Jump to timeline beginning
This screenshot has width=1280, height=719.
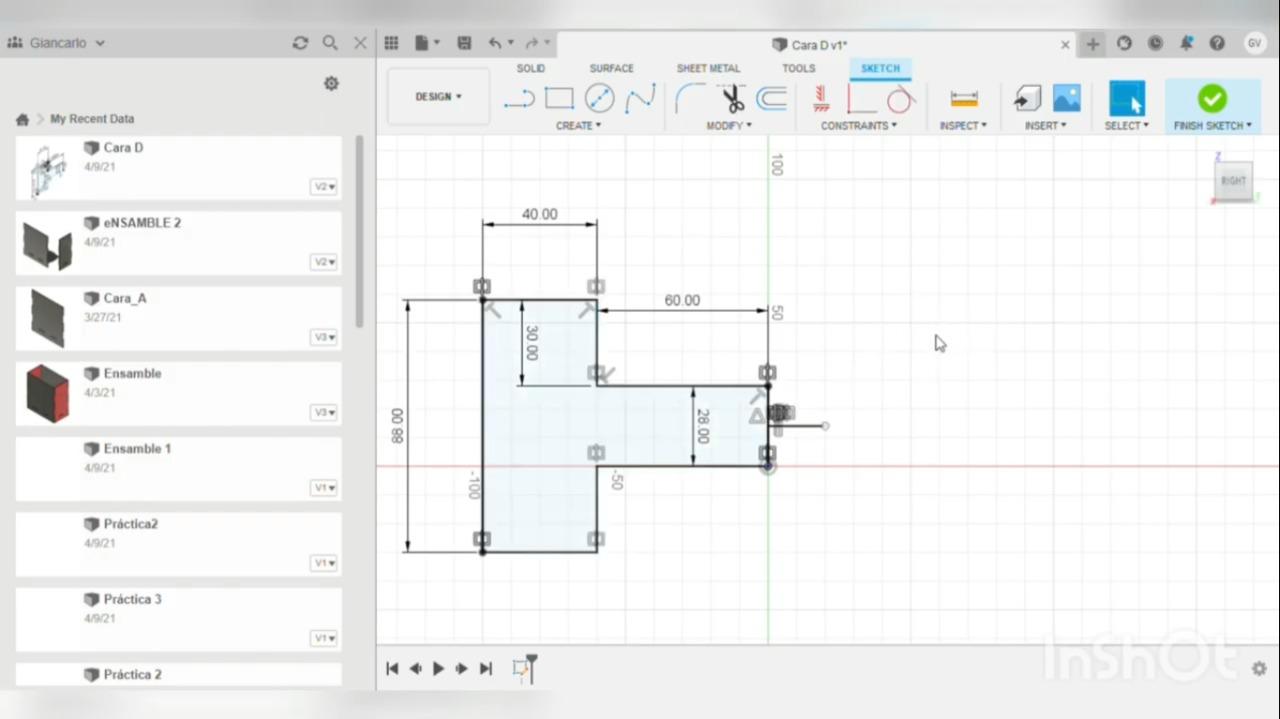point(392,669)
